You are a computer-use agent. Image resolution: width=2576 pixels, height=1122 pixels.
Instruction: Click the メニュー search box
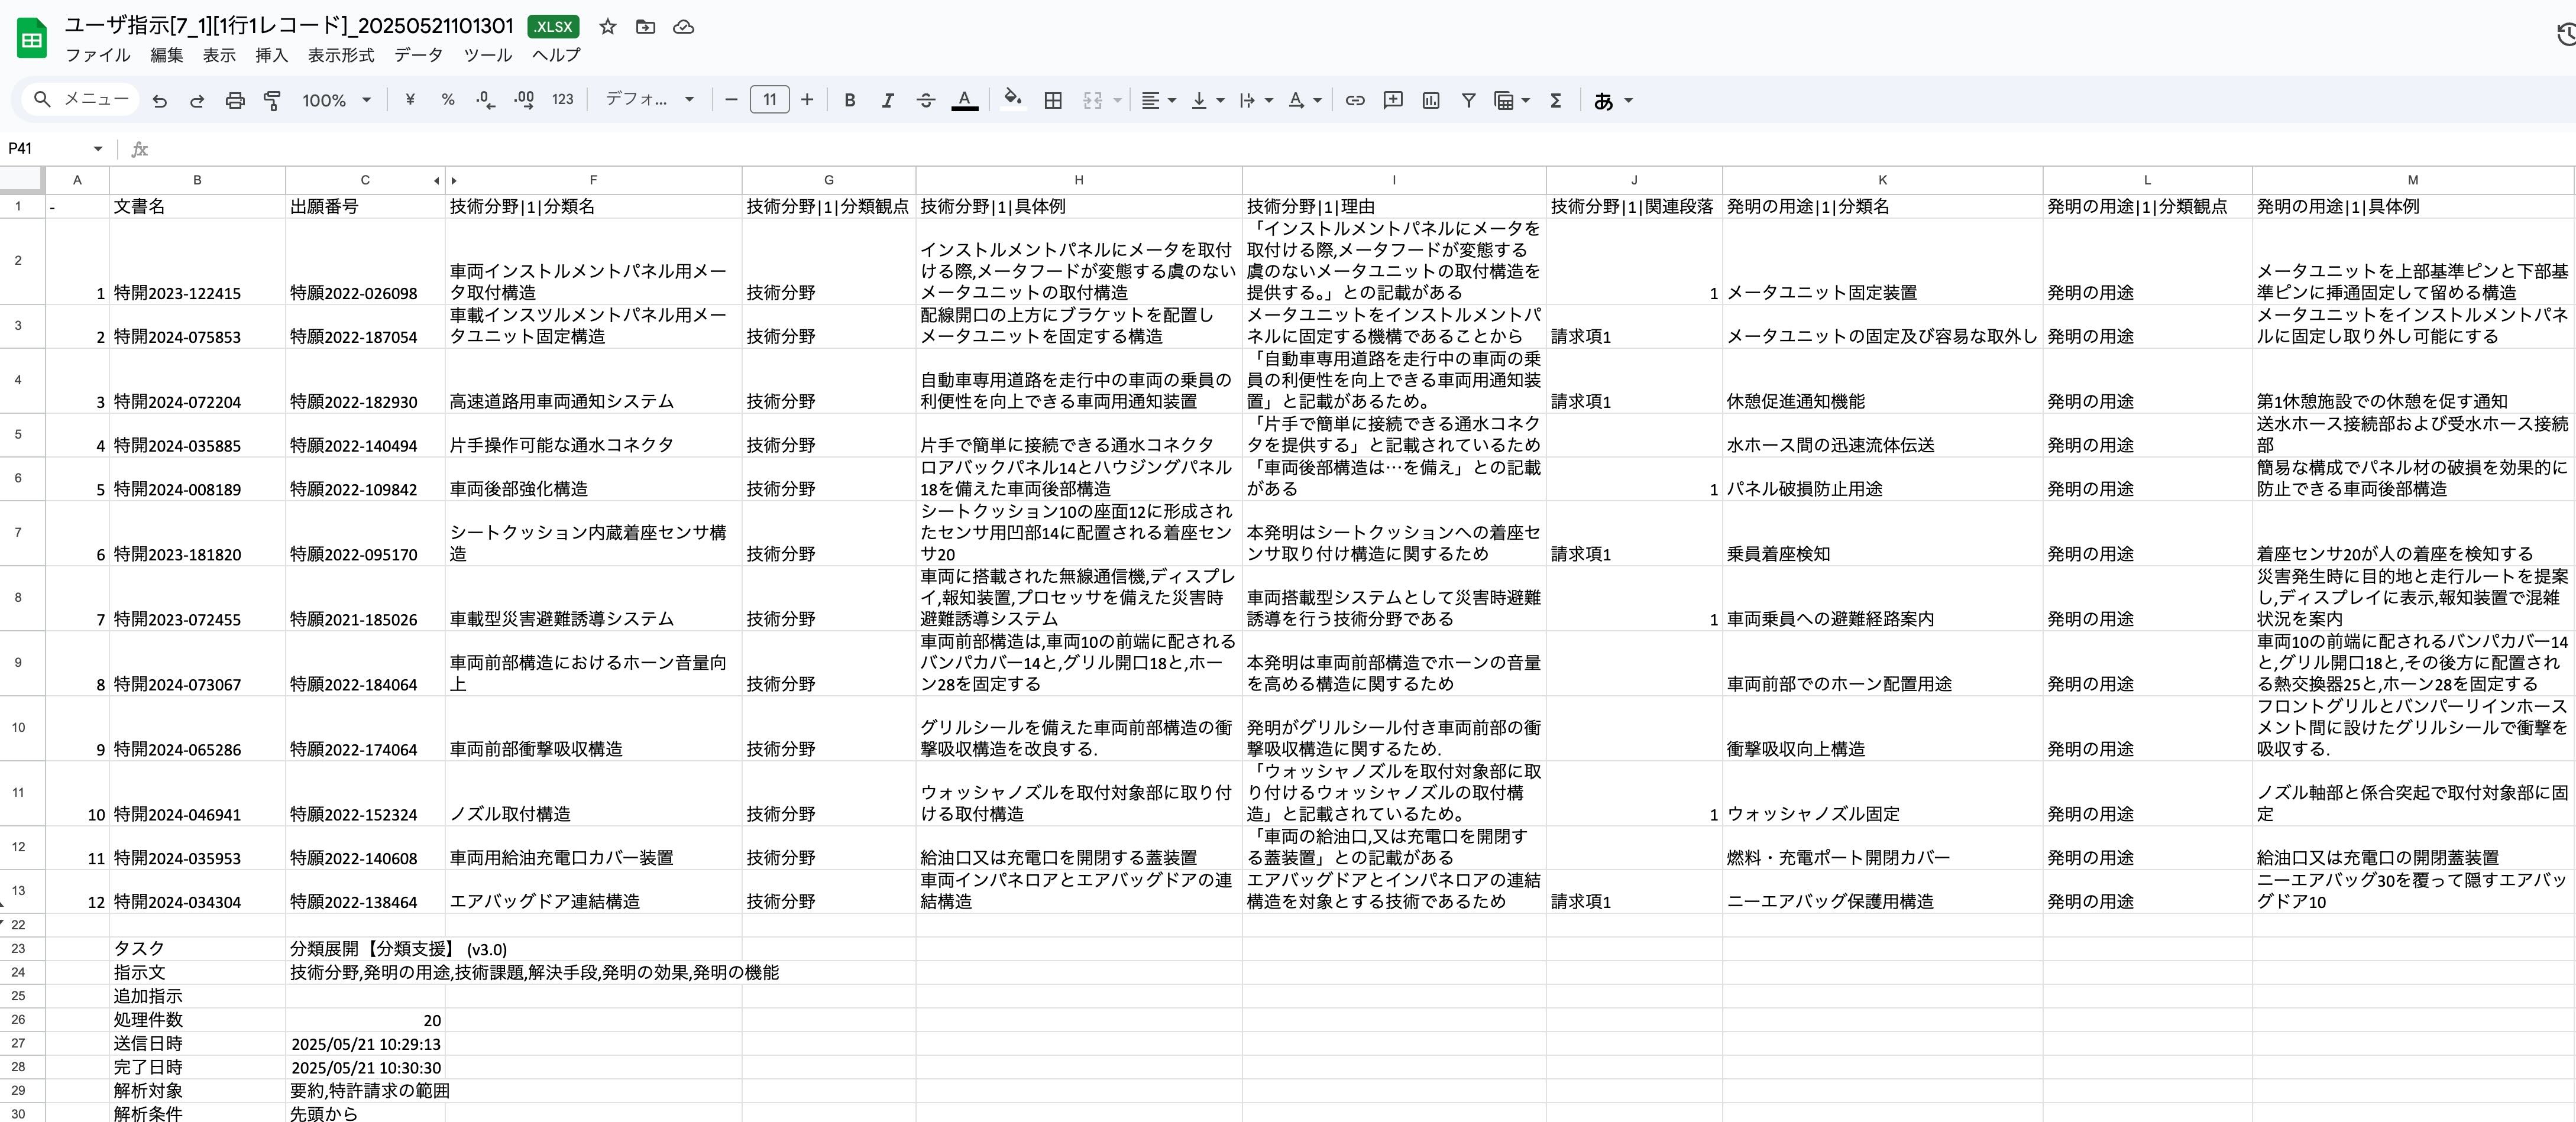(81, 99)
